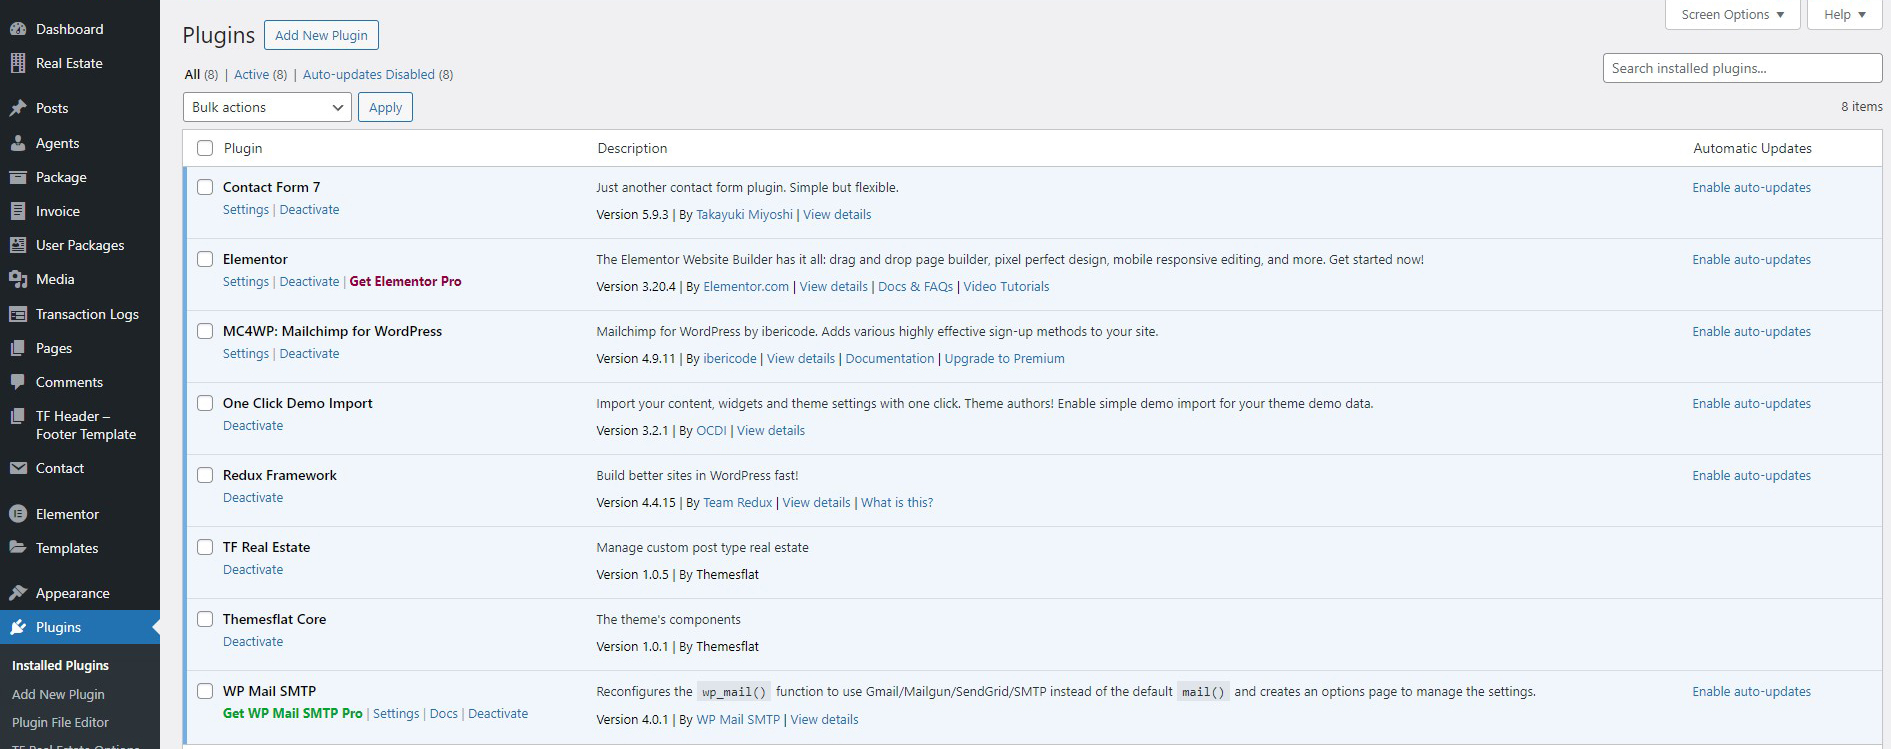This screenshot has width=1891, height=749.
Task: Click the Pages icon in sidebar
Action: 17,348
